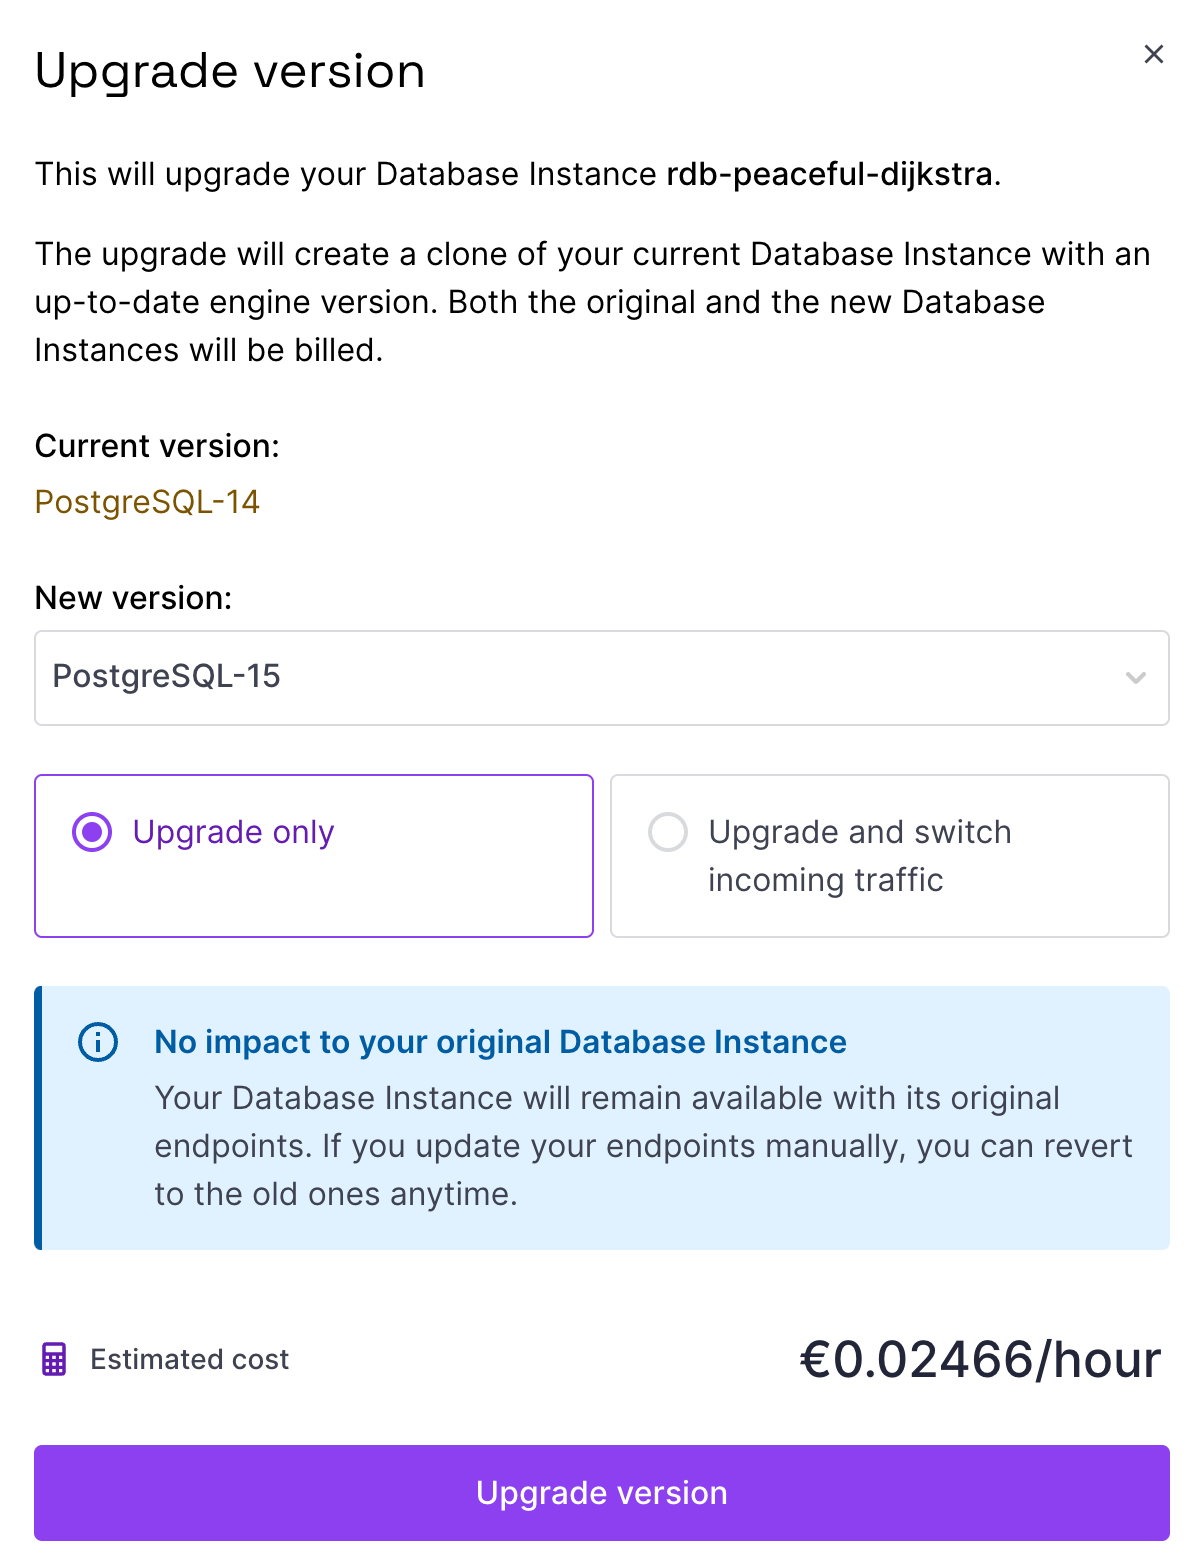
Task: Click the rdb-peaceful-dijkstra instance name
Action: pyautogui.click(x=831, y=174)
